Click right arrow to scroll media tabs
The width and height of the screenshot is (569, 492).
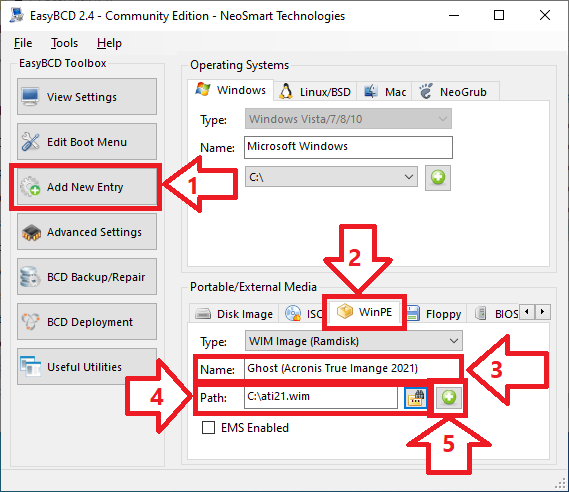pos(543,312)
